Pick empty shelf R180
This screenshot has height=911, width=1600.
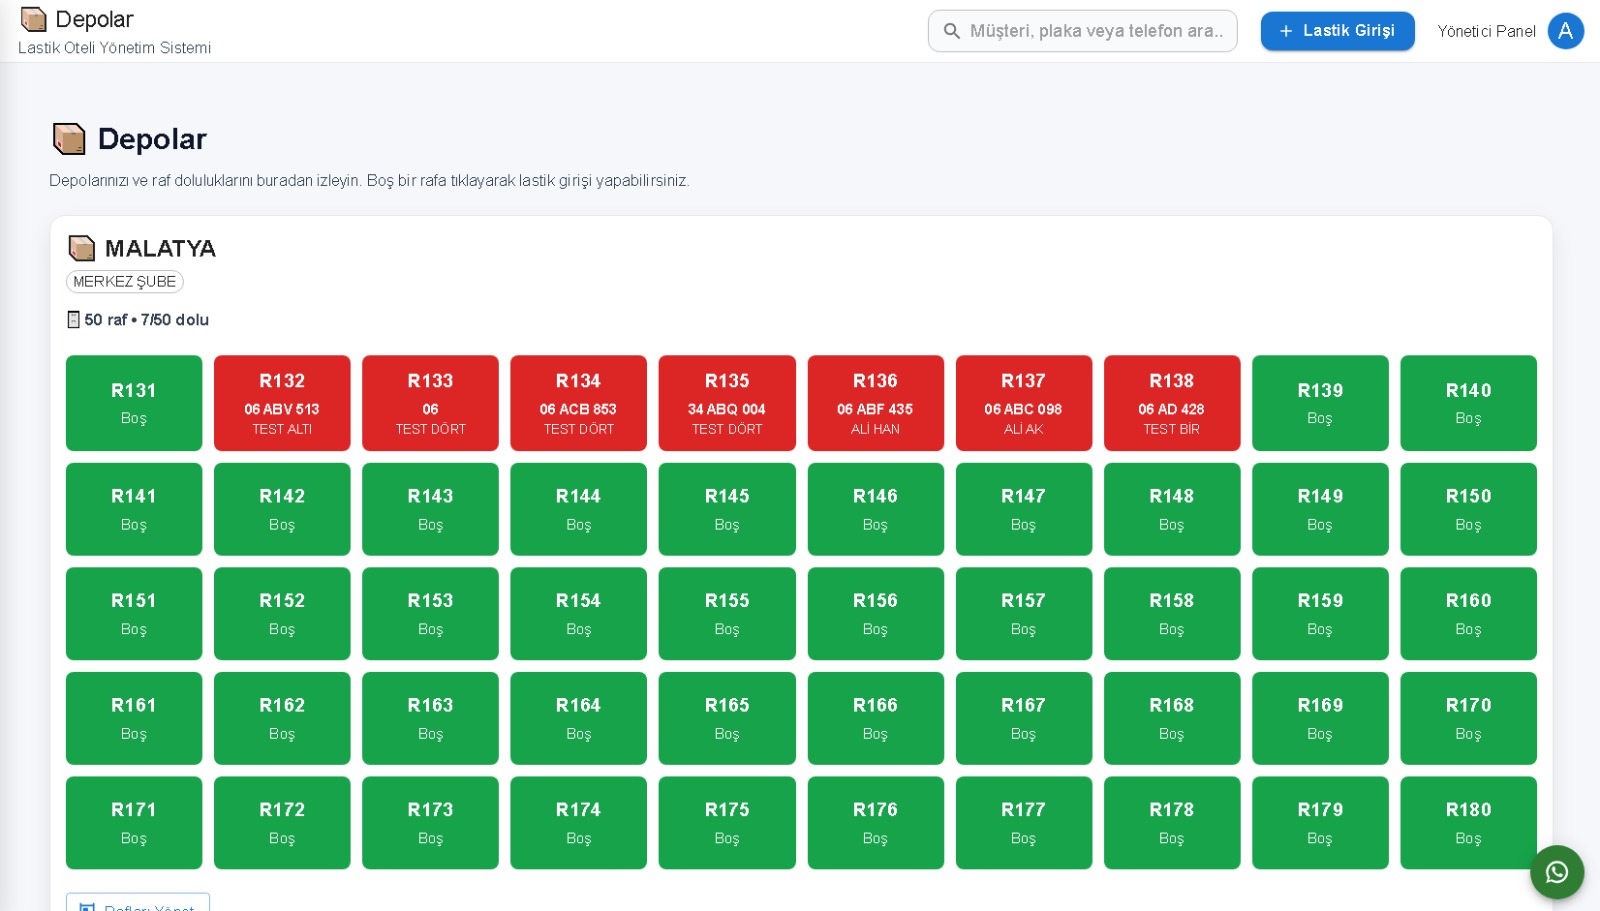tap(1468, 823)
